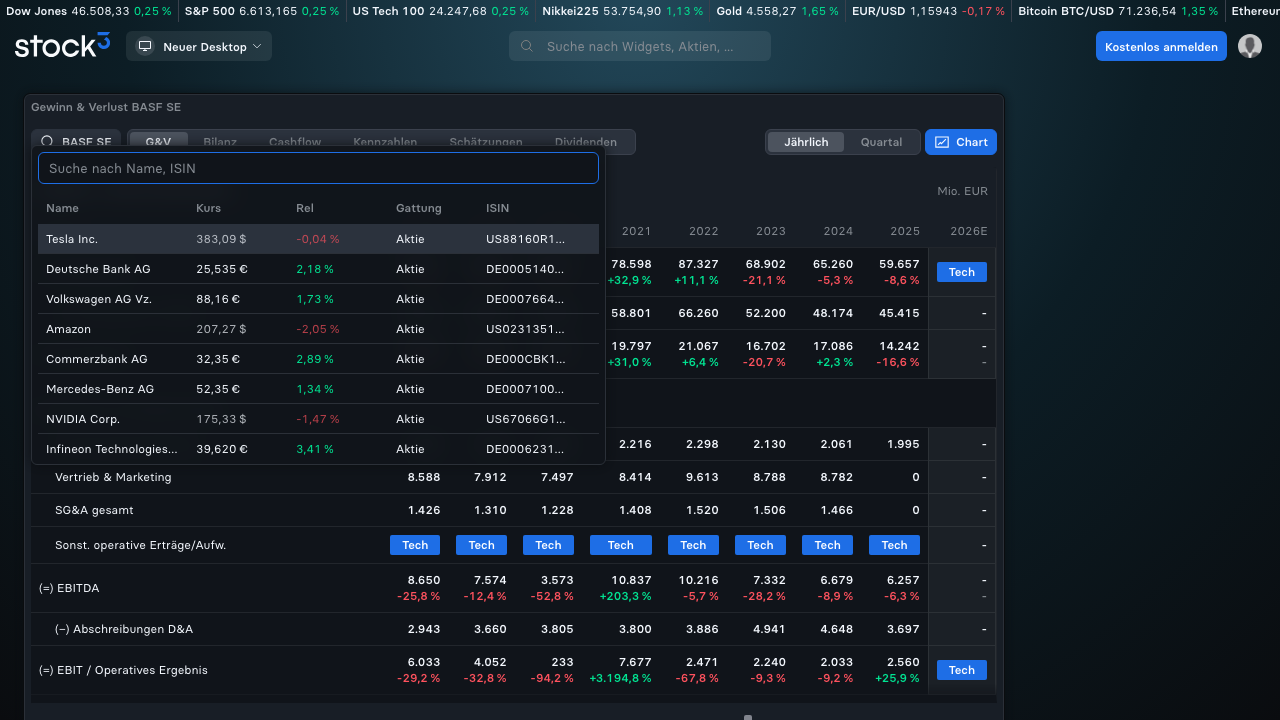Click the '(=) EBIT / Operatives Ergebnis' label
Viewport: 1280px width, 720px height.
click(x=123, y=670)
